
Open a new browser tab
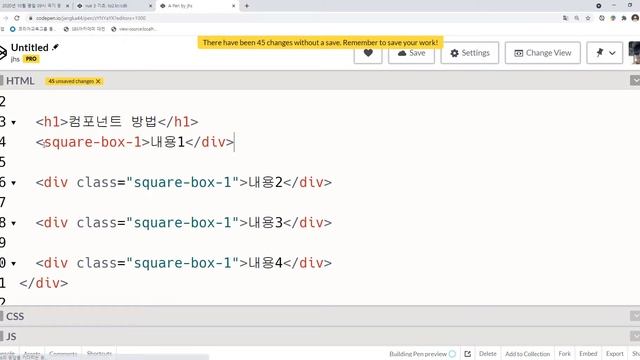click(247, 6)
